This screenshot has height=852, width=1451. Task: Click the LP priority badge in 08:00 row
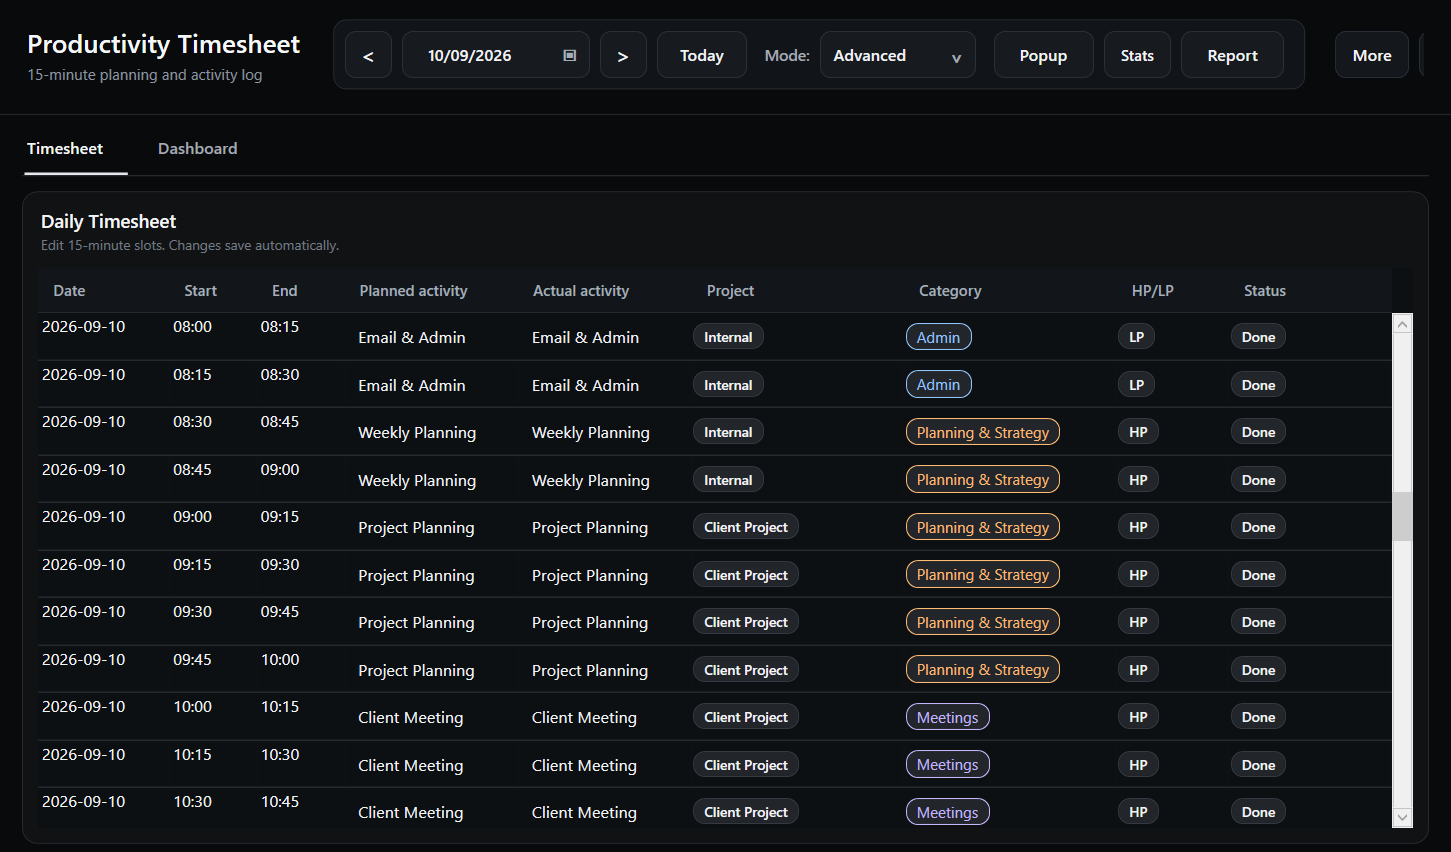coord(1136,337)
